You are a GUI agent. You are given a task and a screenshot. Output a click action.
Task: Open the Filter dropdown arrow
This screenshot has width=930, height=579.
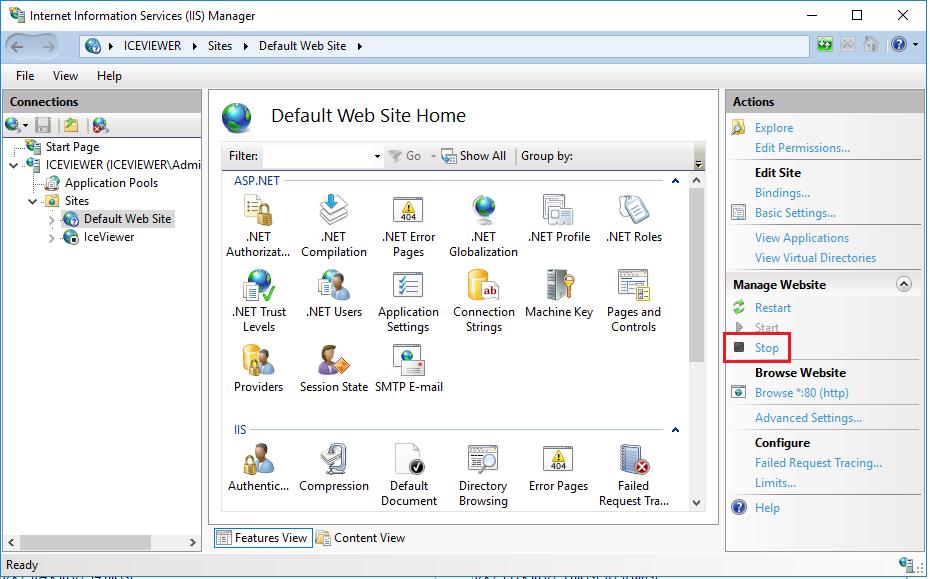coord(377,157)
